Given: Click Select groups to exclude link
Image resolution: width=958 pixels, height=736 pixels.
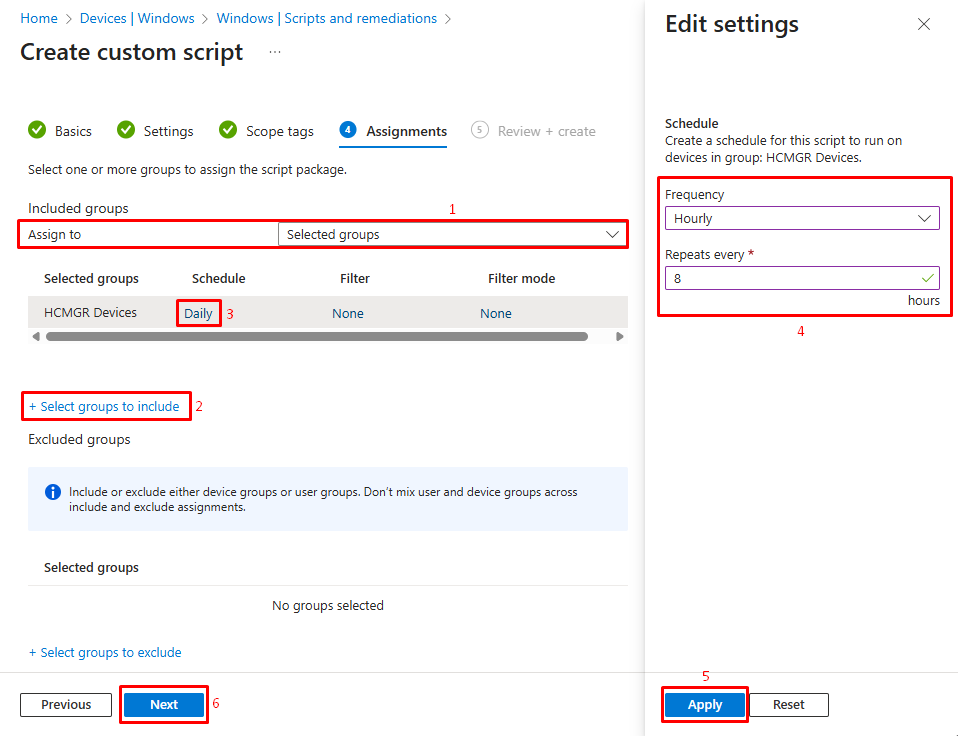Looking at the screenshot, I should coord(105,652).
